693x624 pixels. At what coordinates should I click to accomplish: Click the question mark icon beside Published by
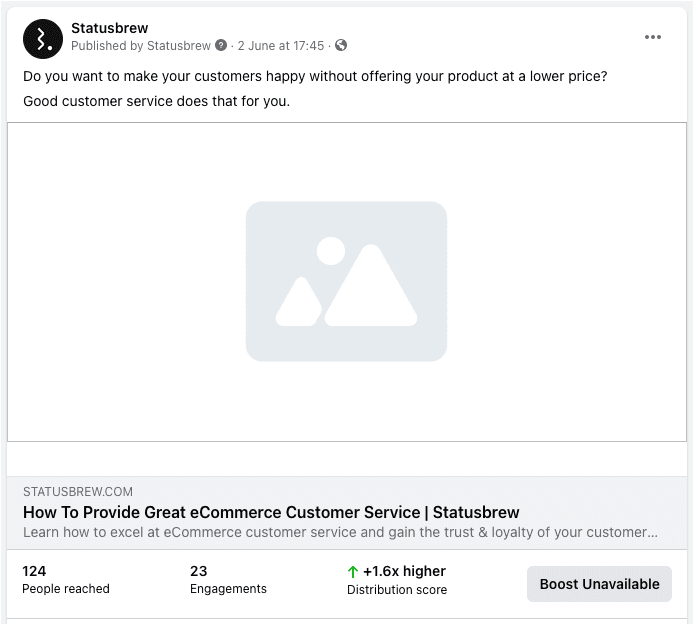point(221,46)
